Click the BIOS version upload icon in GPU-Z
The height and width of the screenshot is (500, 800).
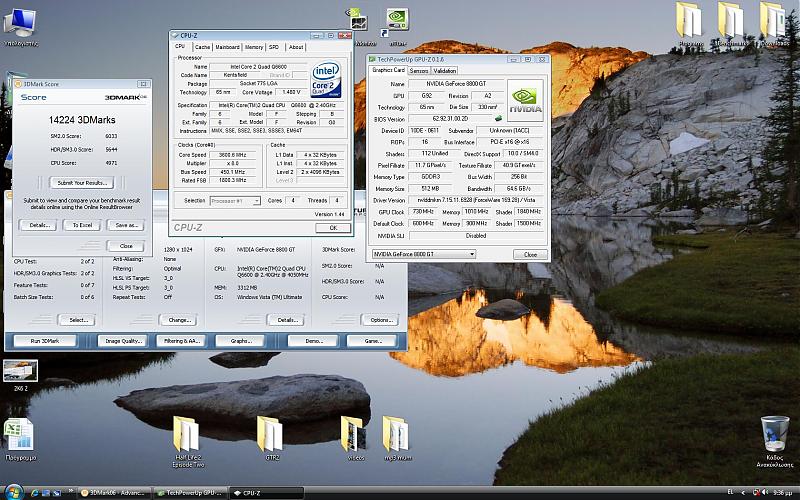click(x=498, y=118)
